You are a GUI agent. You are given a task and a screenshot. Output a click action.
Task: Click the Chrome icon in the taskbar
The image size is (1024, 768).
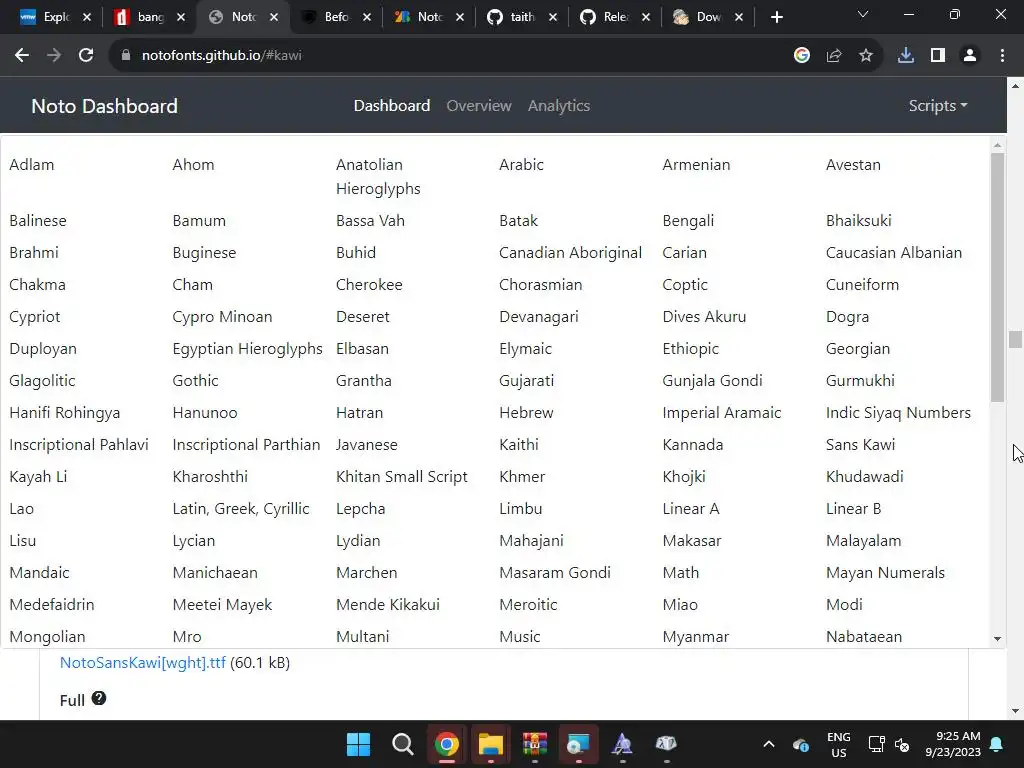tap(447, 744)
